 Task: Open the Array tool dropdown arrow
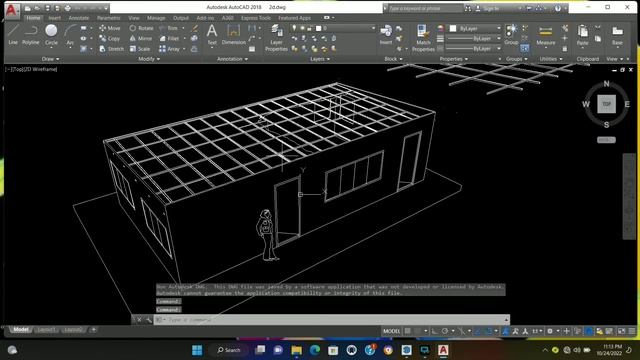tap(184, 49)
